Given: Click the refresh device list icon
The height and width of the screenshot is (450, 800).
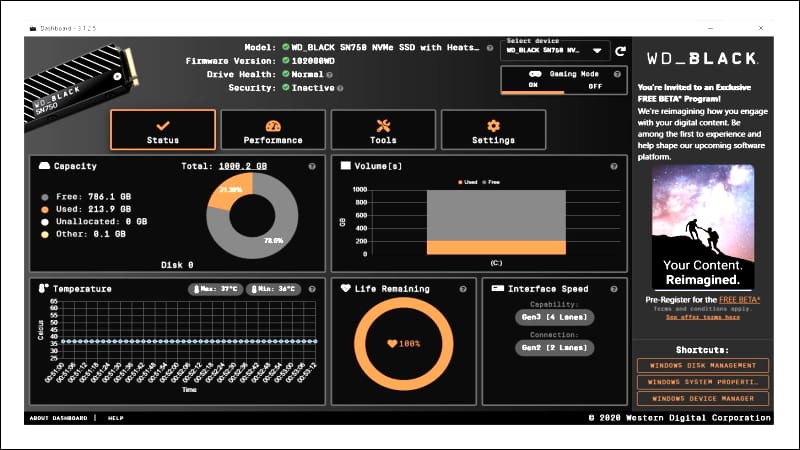Looking at the screenshot, I should (620, 51).
